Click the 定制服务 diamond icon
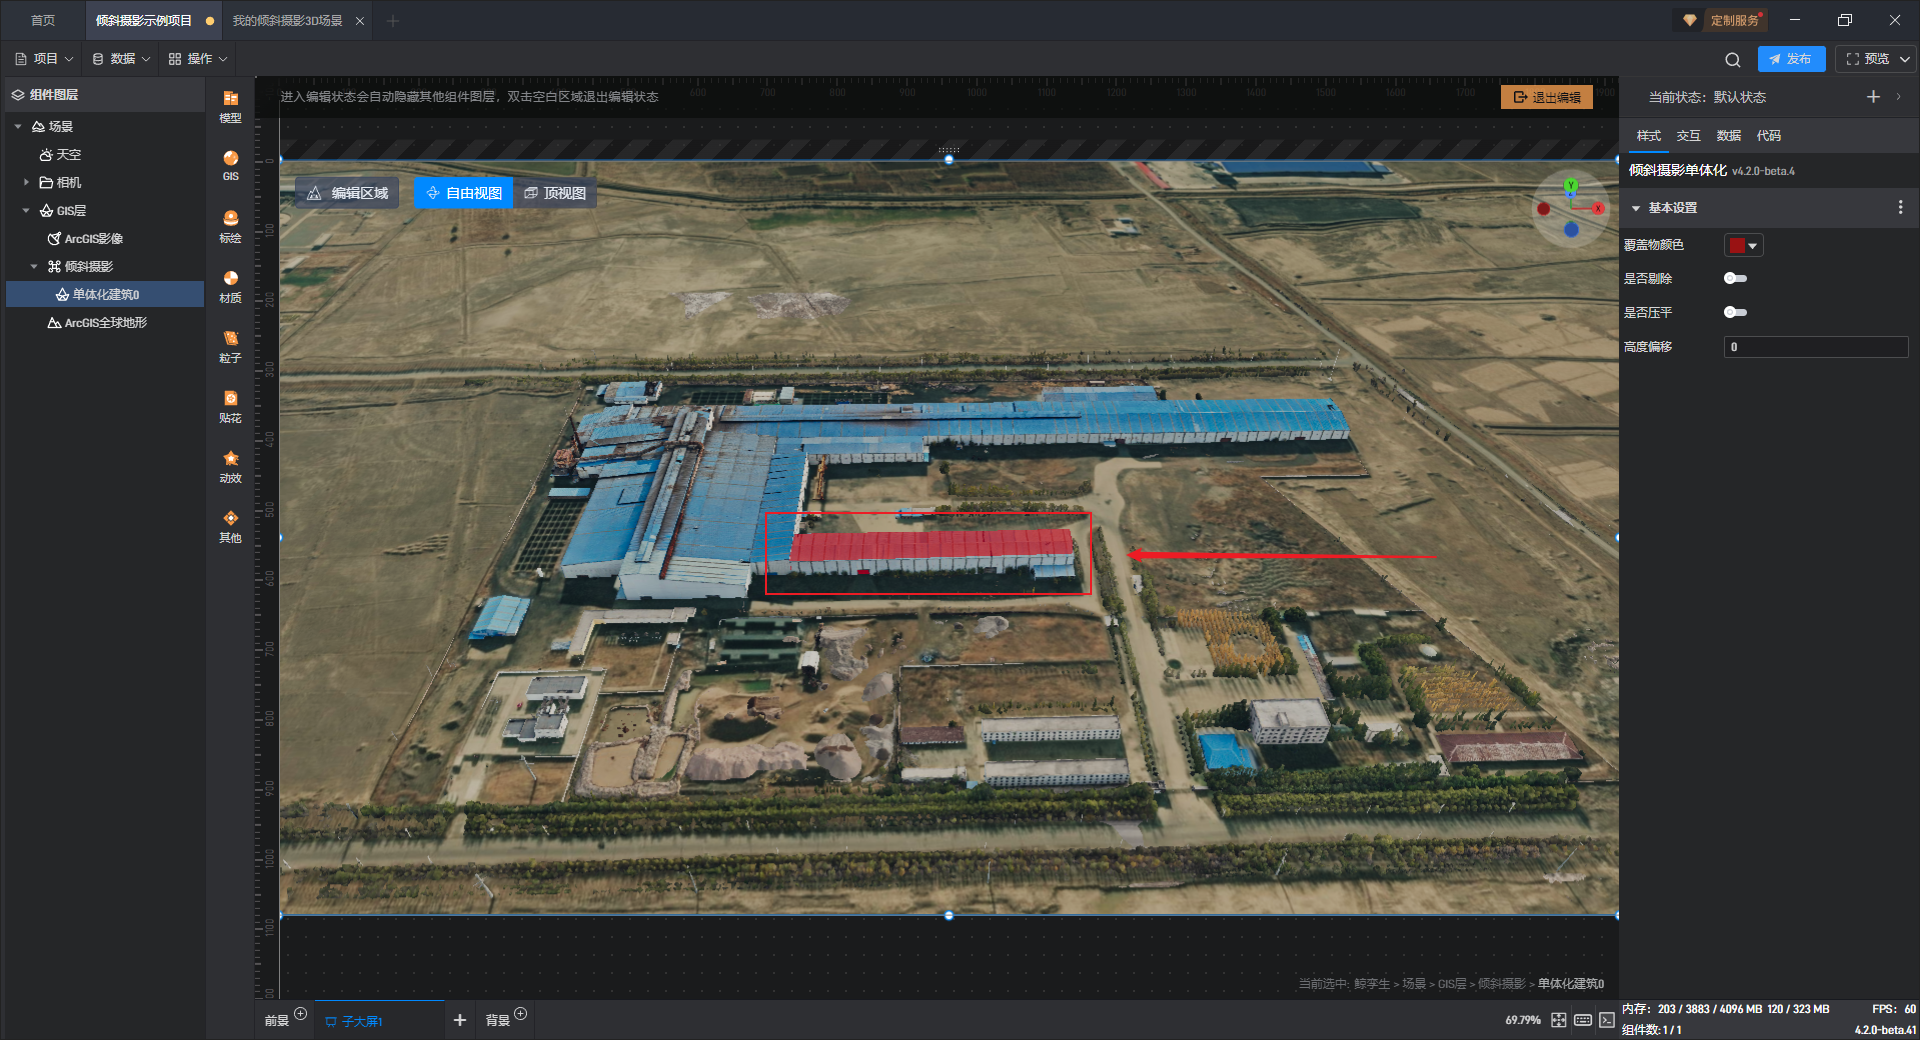This screenshot has height=1040, width=1920. tap(1690, 20)
